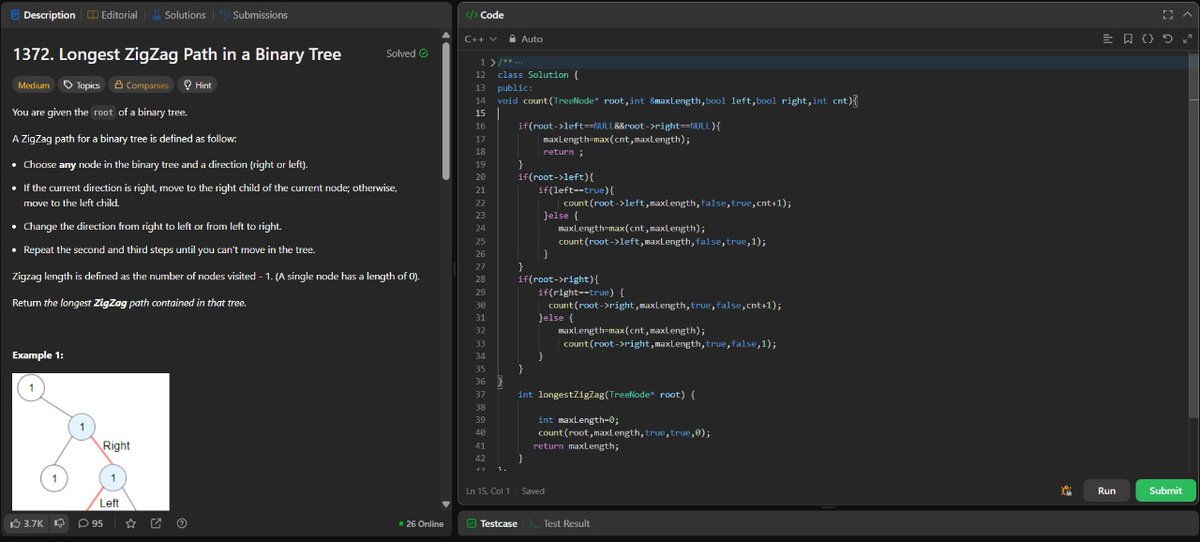The image size is (1200, 542).
Task: Click 'int maxLength=0;' on line 39
Action: coord(579,420)
